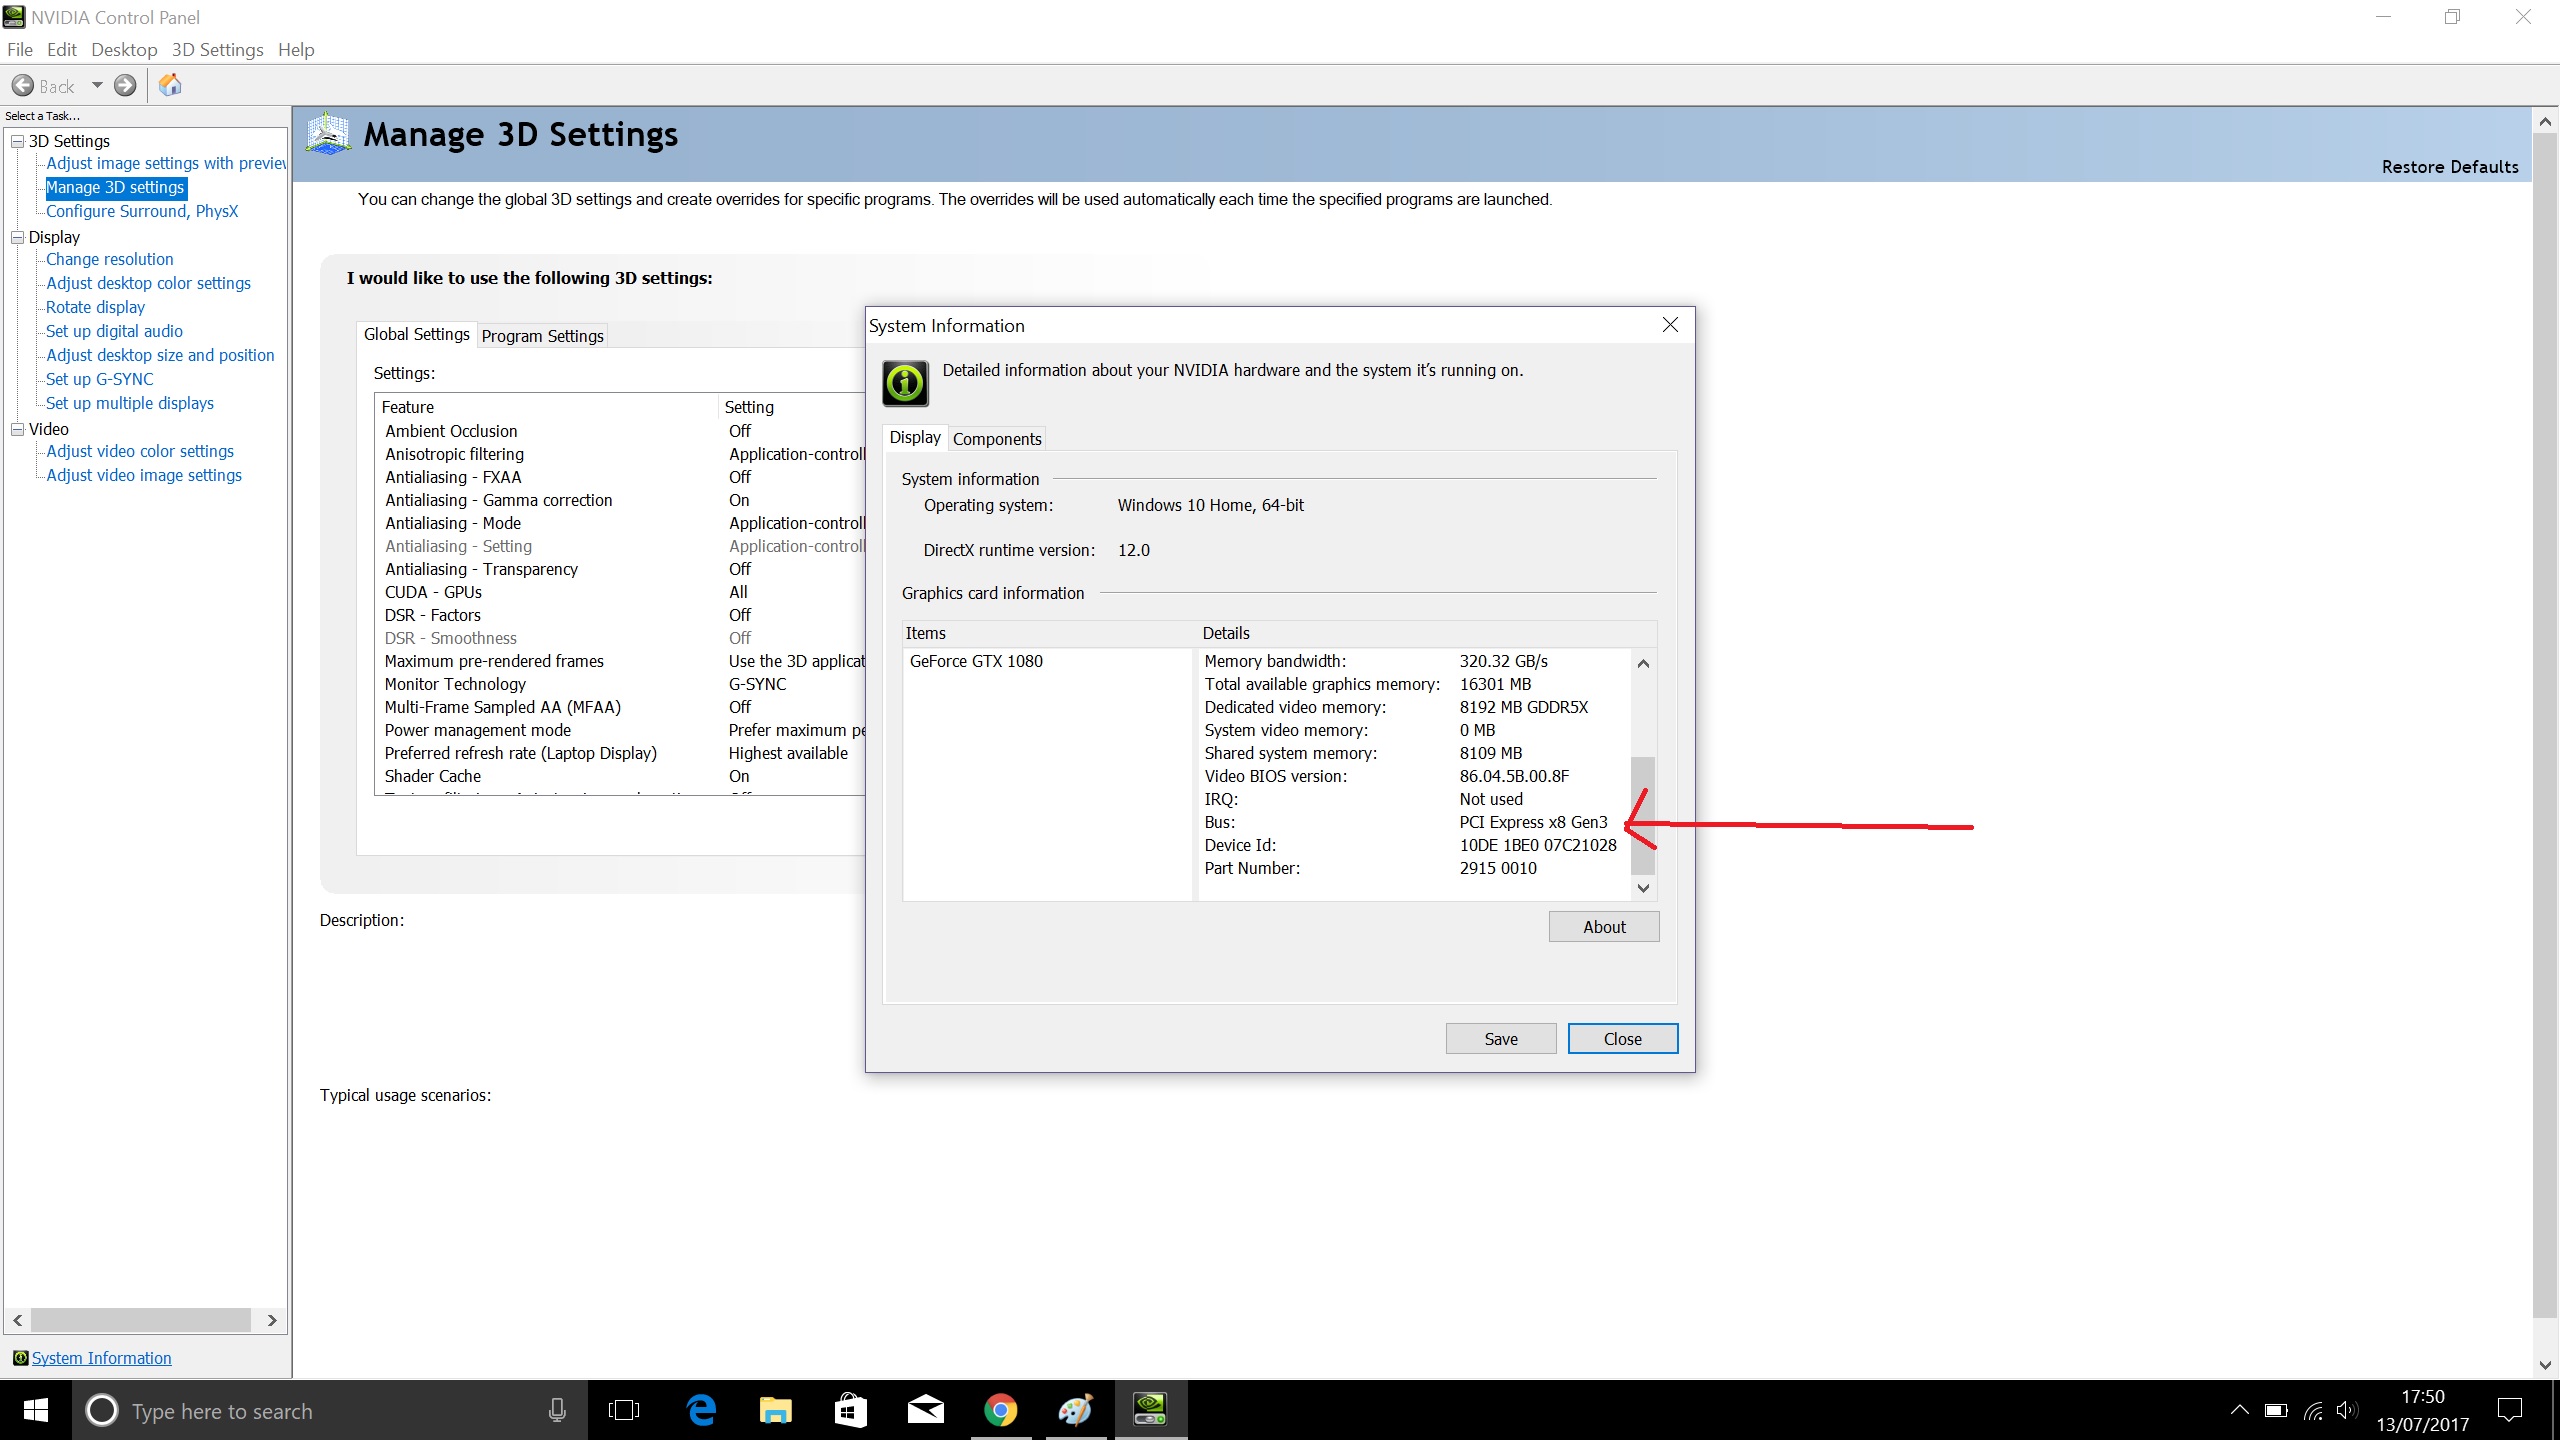Select Configure Surround, PhysX
Viewport: 2560px width, 1440px height.
(x=142, y=211)
